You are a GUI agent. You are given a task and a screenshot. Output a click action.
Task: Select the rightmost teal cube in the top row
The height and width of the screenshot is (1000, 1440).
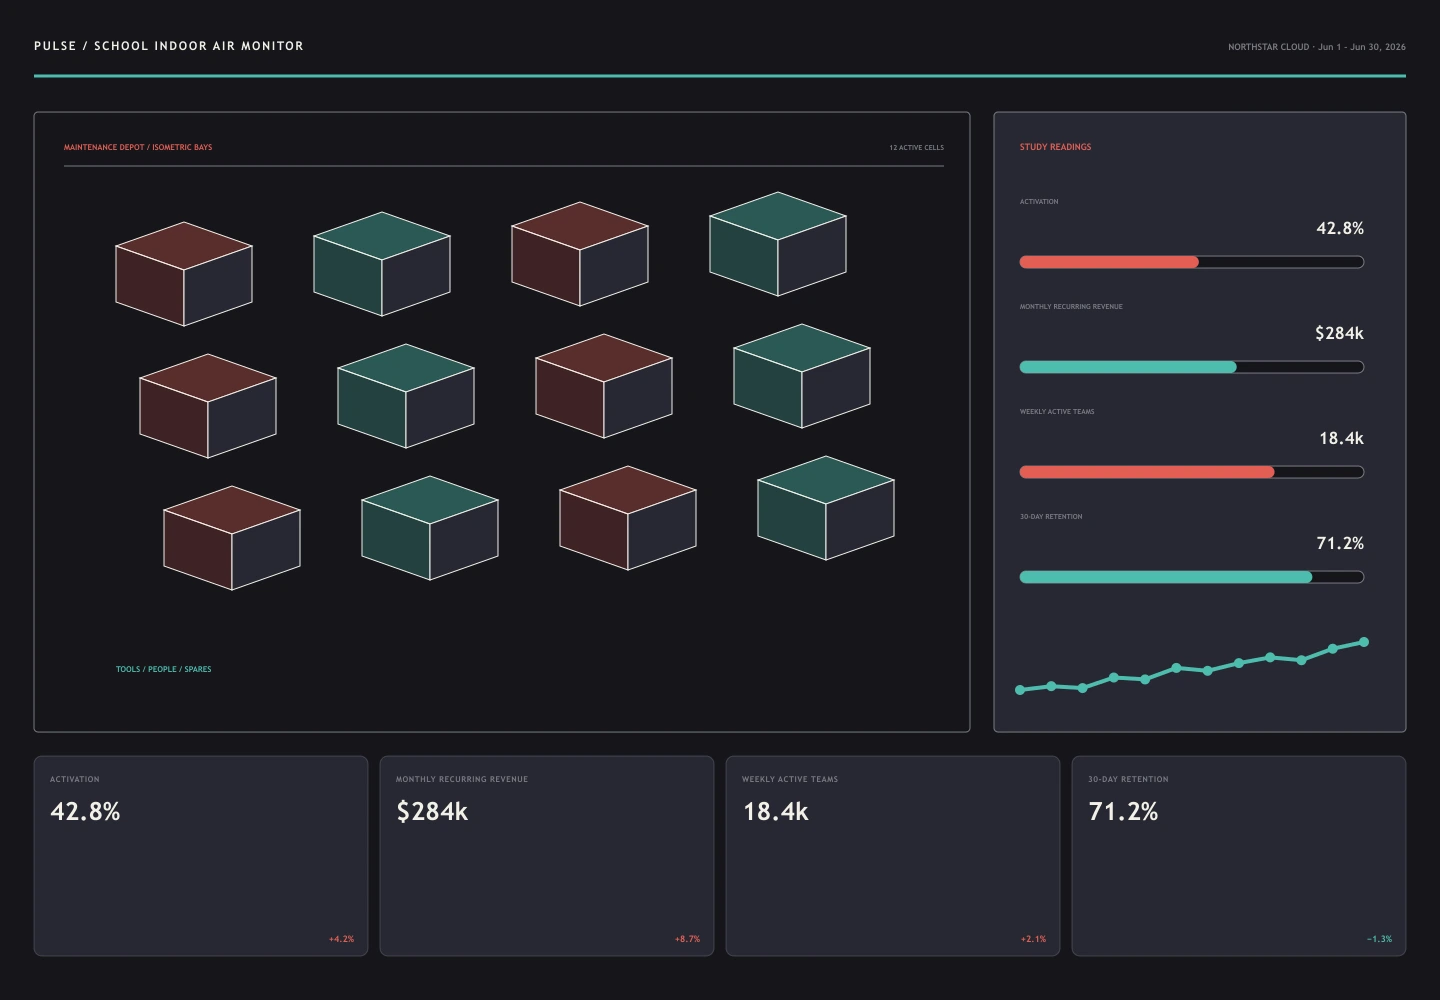click(778, 244)
